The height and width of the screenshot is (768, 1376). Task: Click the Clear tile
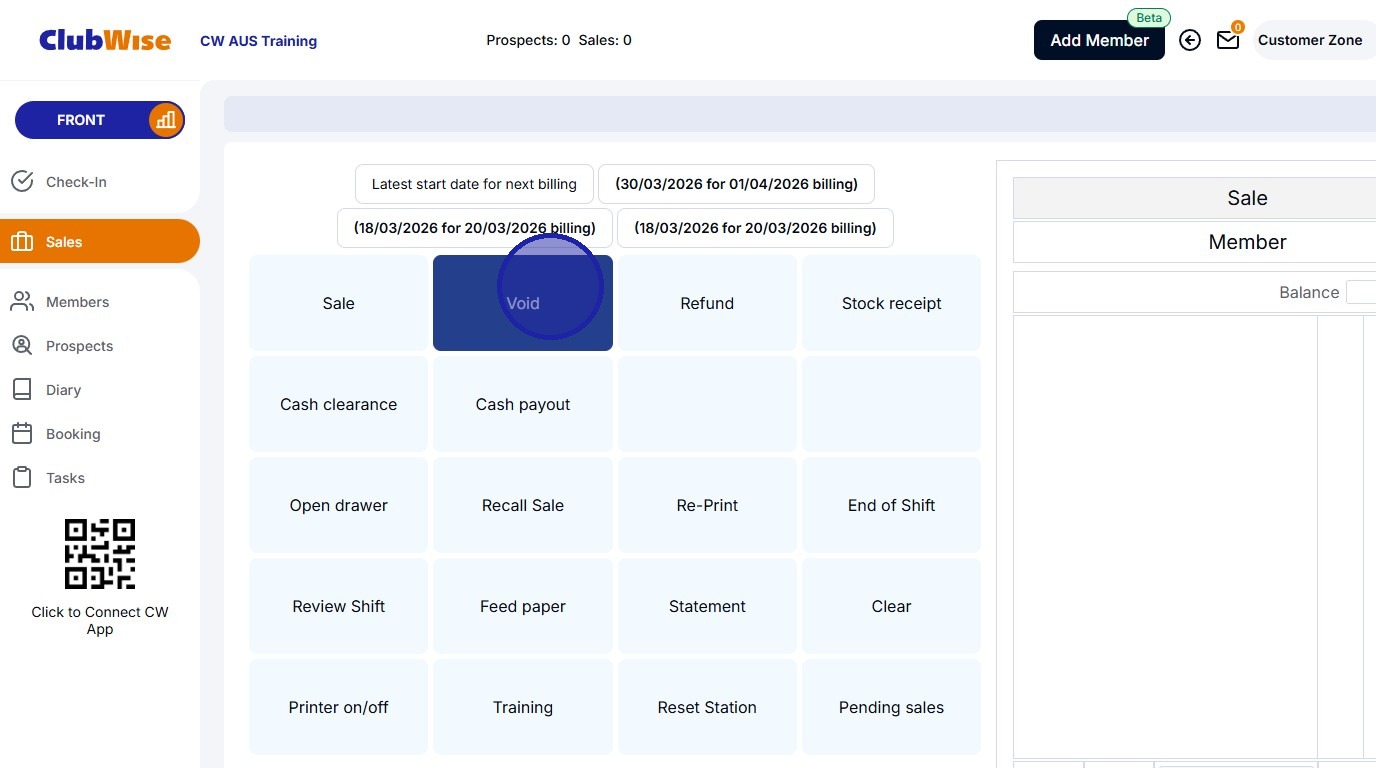[892, 606]
